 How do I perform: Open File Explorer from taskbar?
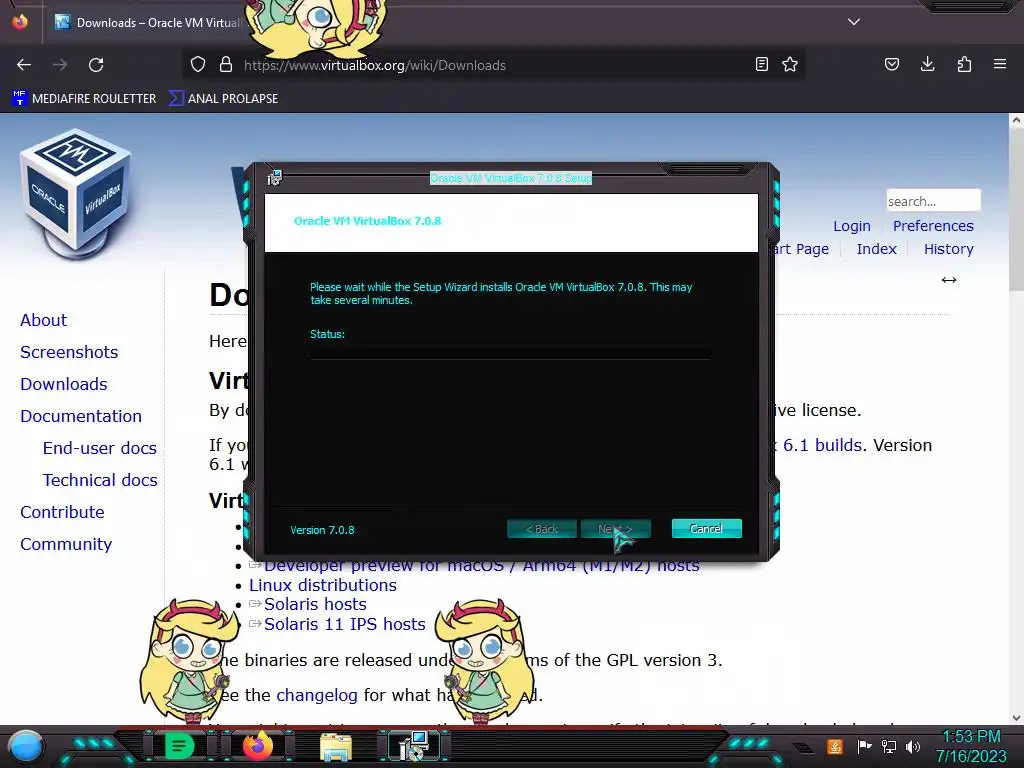(336, 746)
